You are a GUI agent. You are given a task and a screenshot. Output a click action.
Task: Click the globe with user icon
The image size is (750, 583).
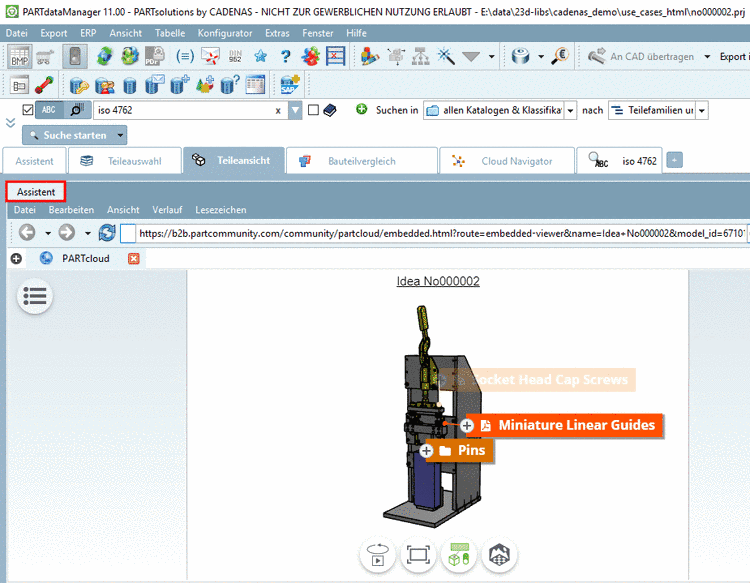click(x=129, y=56)
